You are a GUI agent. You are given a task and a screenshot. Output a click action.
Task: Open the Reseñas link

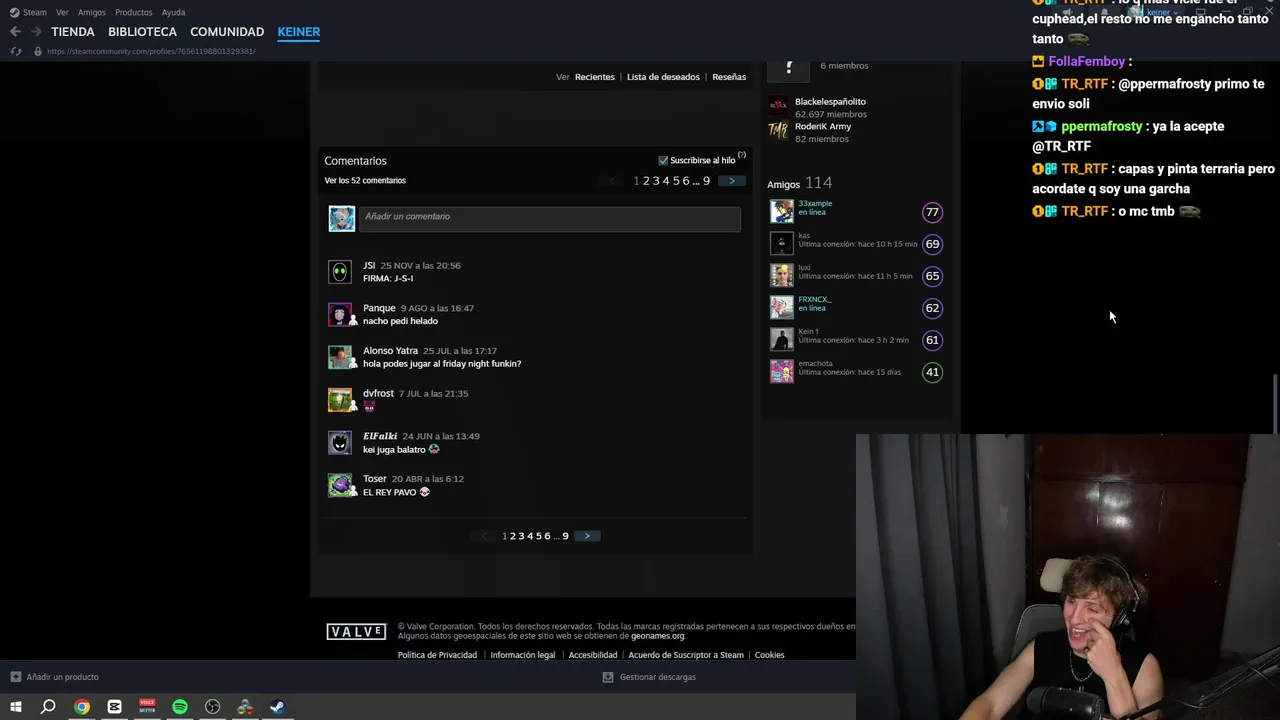pyautogui.click(x=729, y=77)
